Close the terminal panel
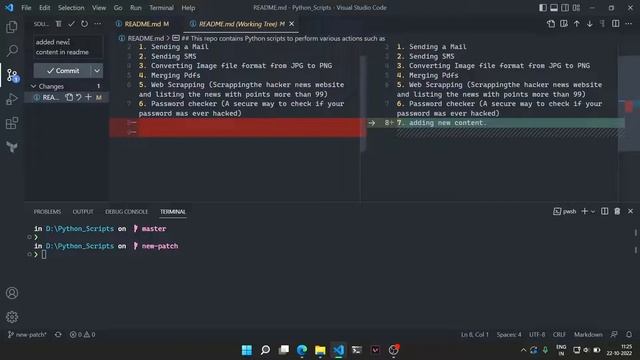The height and width of the screenshot is (360, 640). coord(630,211)
